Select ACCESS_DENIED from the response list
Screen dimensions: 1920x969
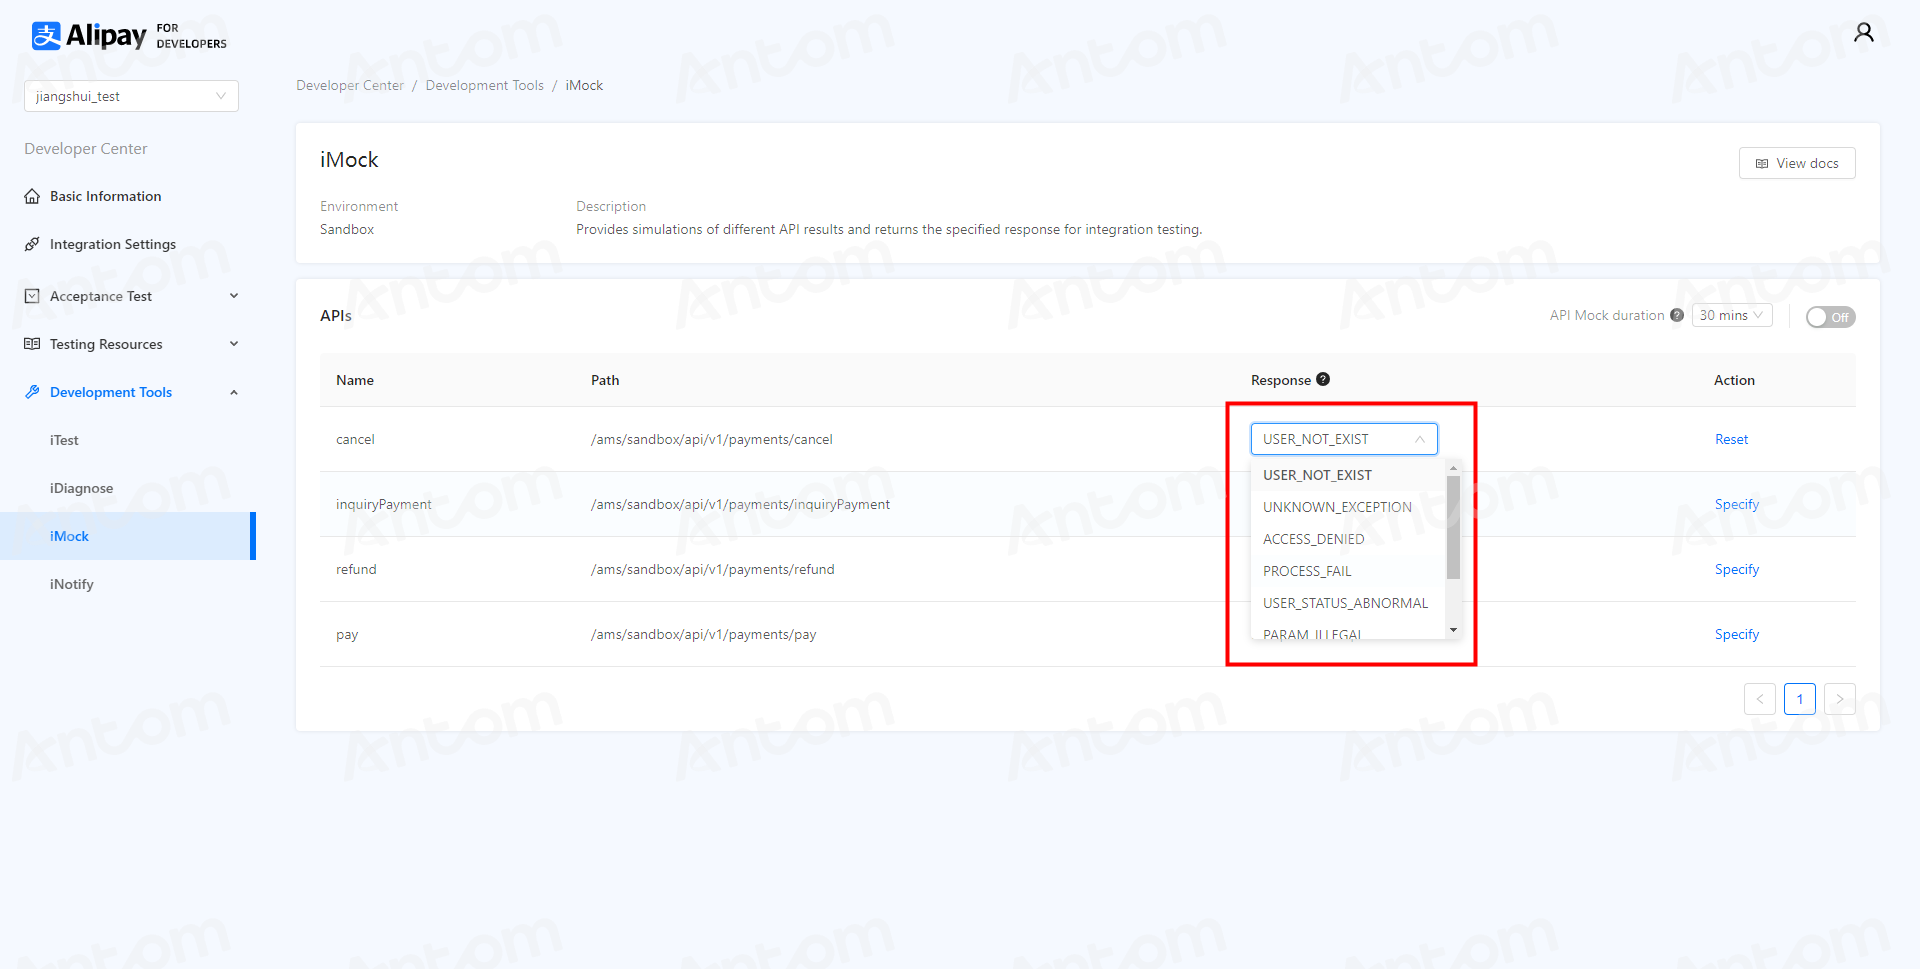pyautogui.click(x=1347, y=539)
